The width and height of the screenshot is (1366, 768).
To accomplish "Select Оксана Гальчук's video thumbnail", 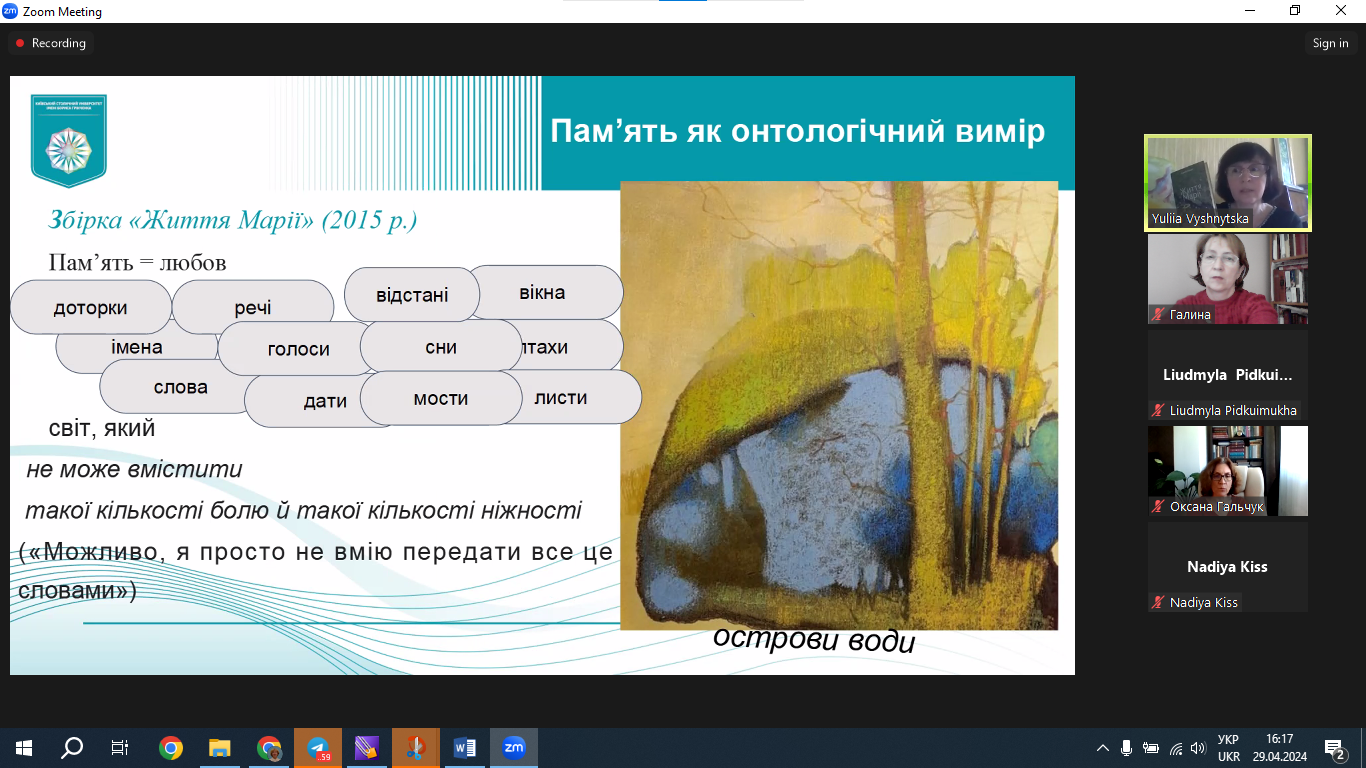I will [x=1227, y=470].
